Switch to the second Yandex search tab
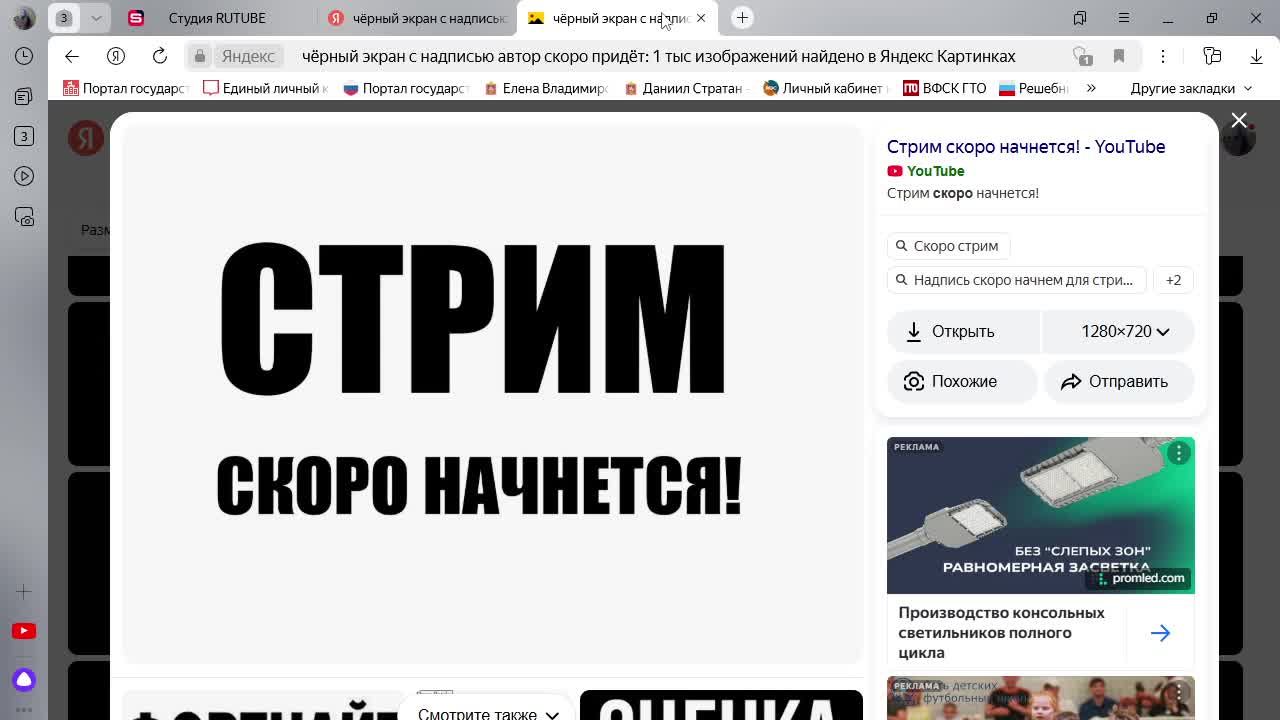 417,18
